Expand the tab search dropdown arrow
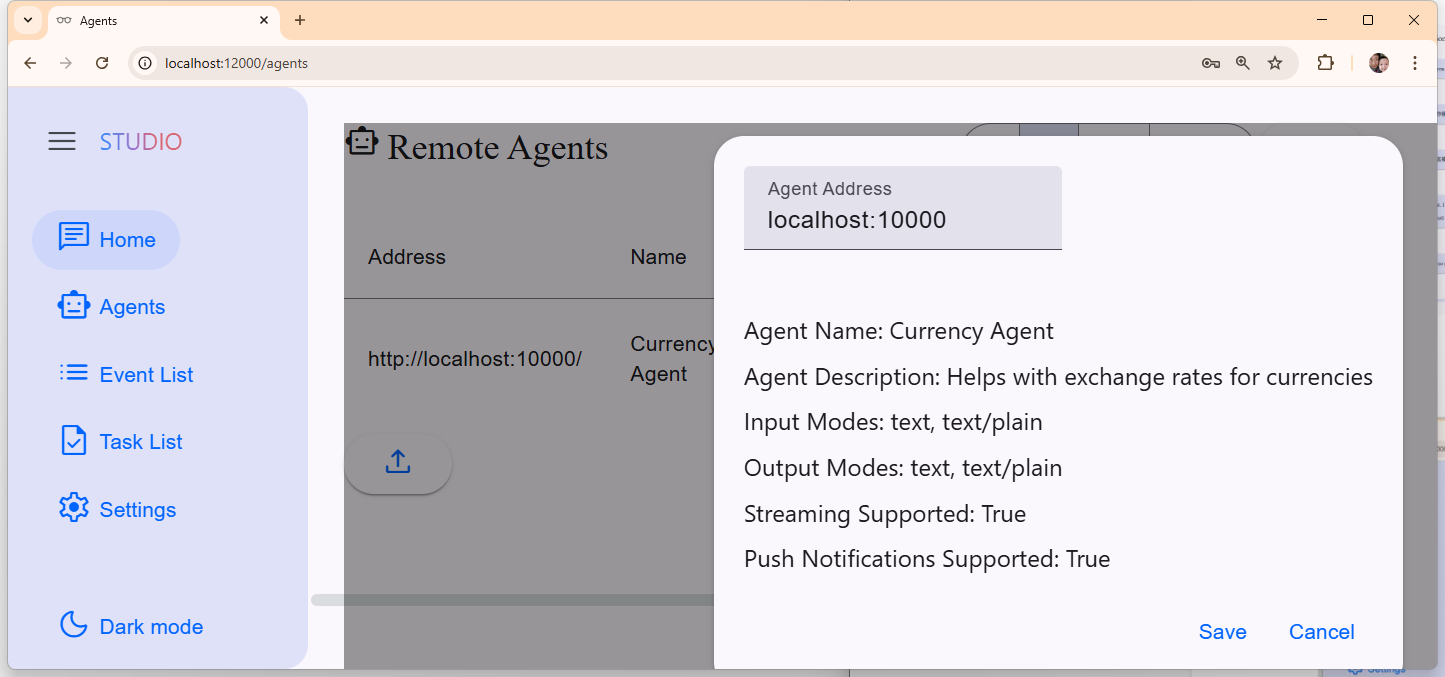 (x=28, y=20)
